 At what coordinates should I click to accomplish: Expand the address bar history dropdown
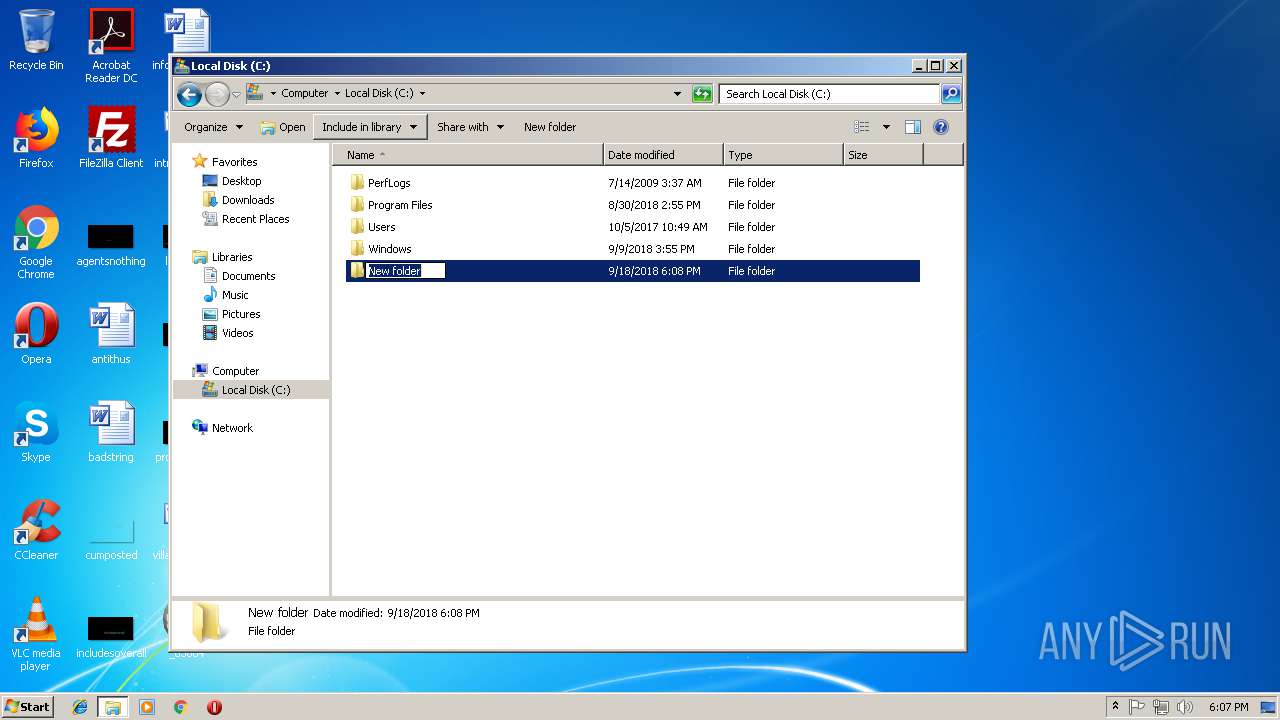coord(678,94)
